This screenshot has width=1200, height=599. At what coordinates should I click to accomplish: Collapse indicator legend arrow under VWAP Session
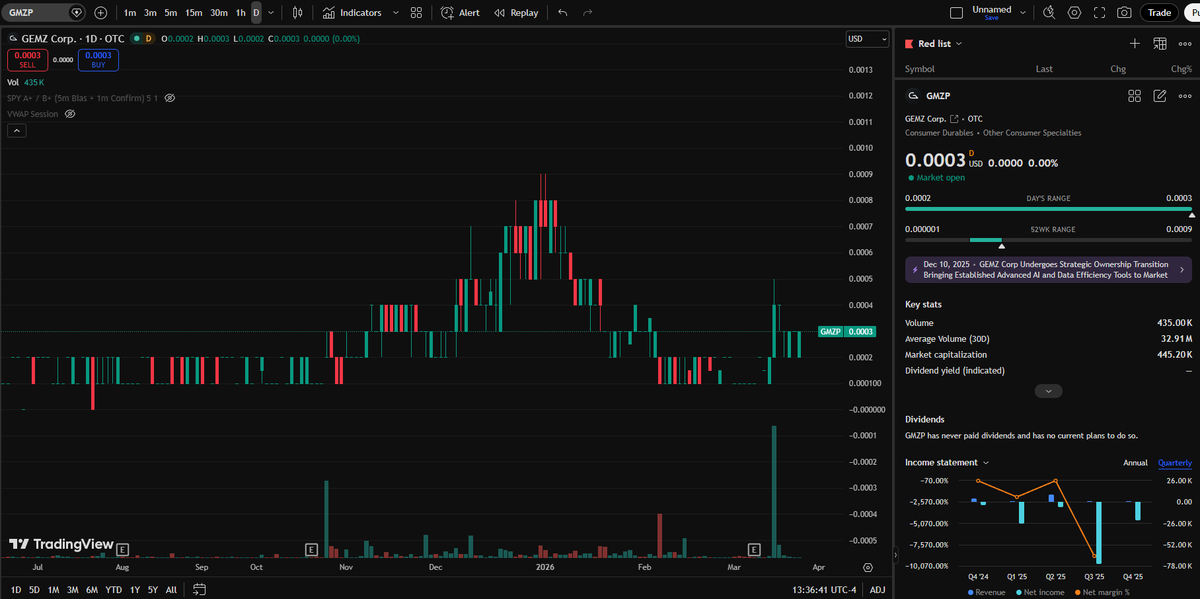pyautogui.click(x=16, y=129)
